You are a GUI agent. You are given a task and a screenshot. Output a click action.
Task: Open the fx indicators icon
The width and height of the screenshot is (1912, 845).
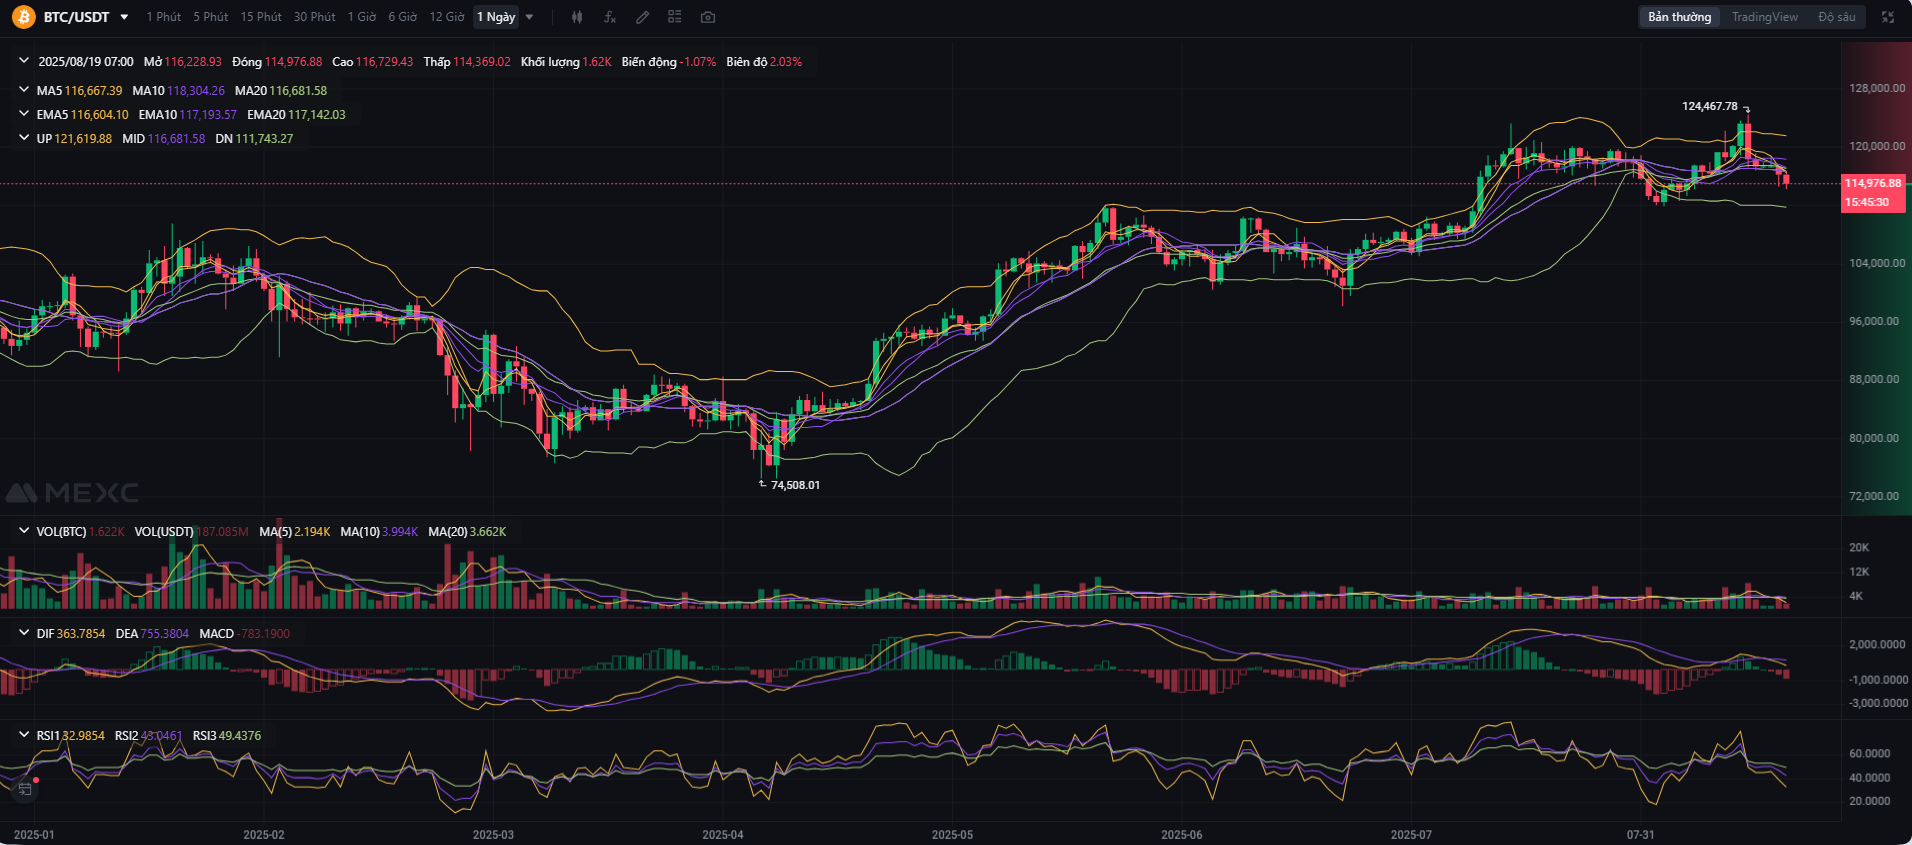[x=610, y=17]
